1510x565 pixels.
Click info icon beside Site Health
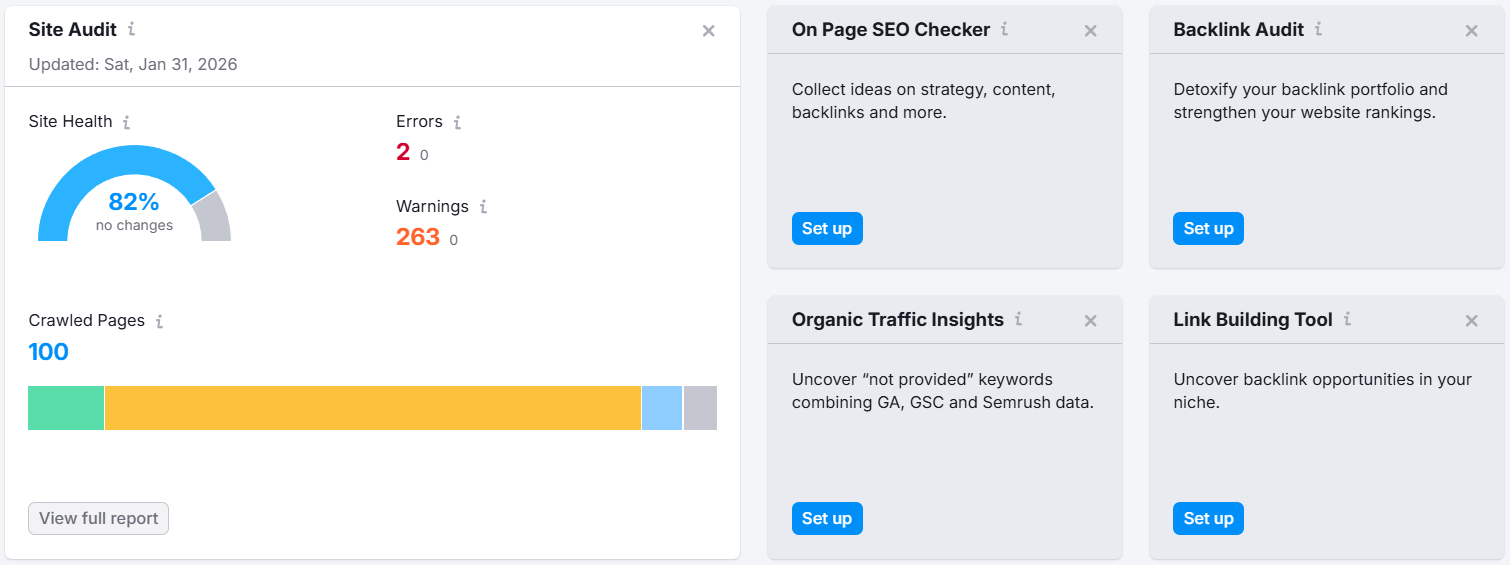pos(126,122)
